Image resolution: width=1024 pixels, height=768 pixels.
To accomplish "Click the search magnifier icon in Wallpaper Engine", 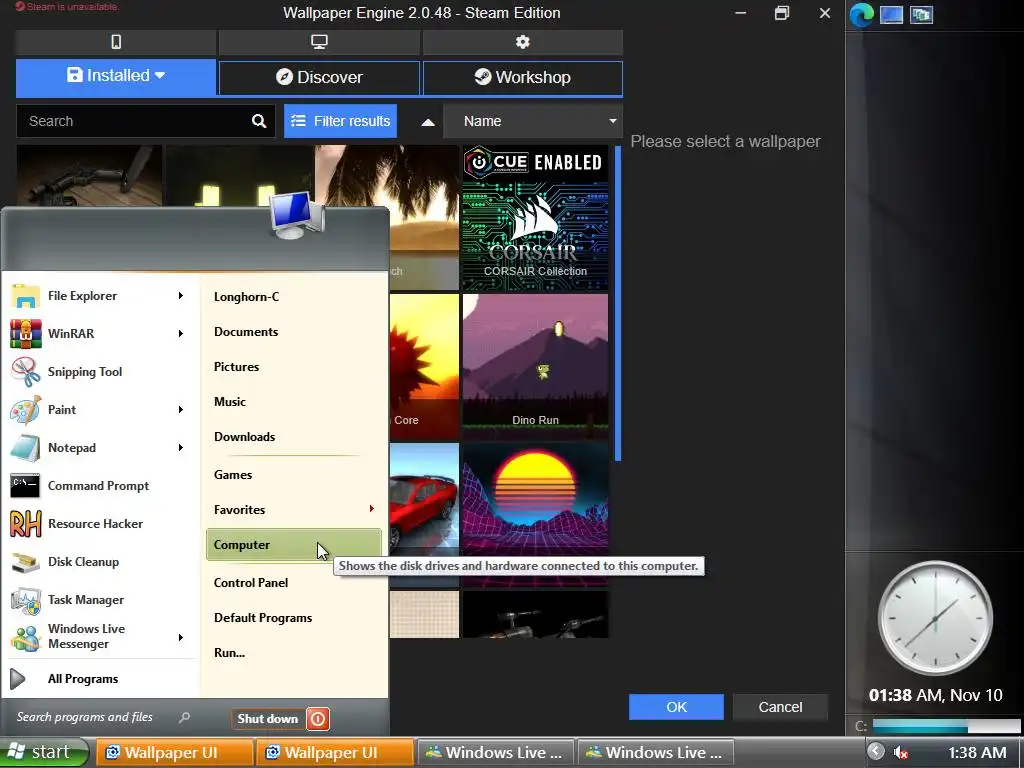I will pos(259,121).
